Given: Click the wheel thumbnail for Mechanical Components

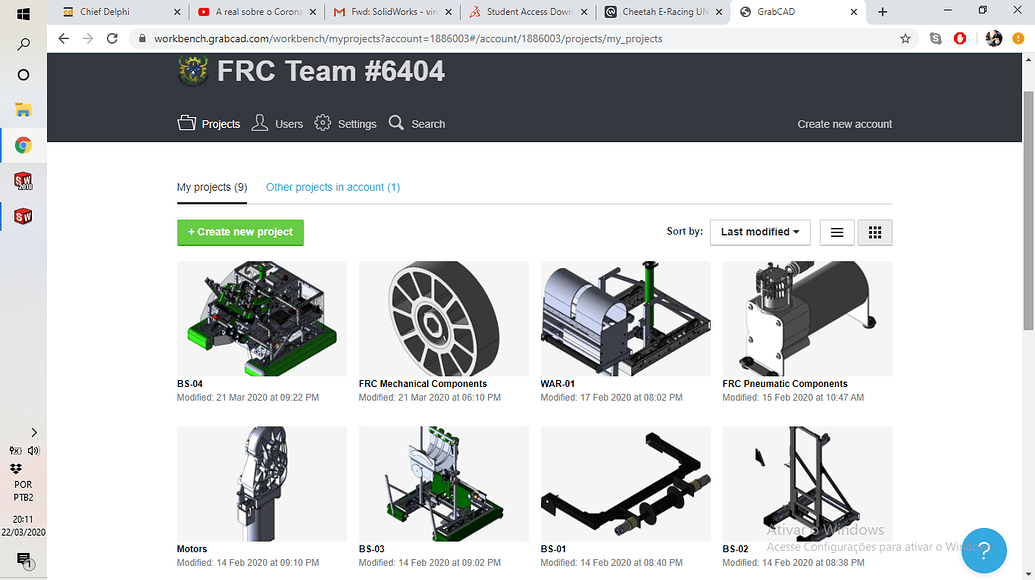Looking at the screenshot, I should coord(444,319).
